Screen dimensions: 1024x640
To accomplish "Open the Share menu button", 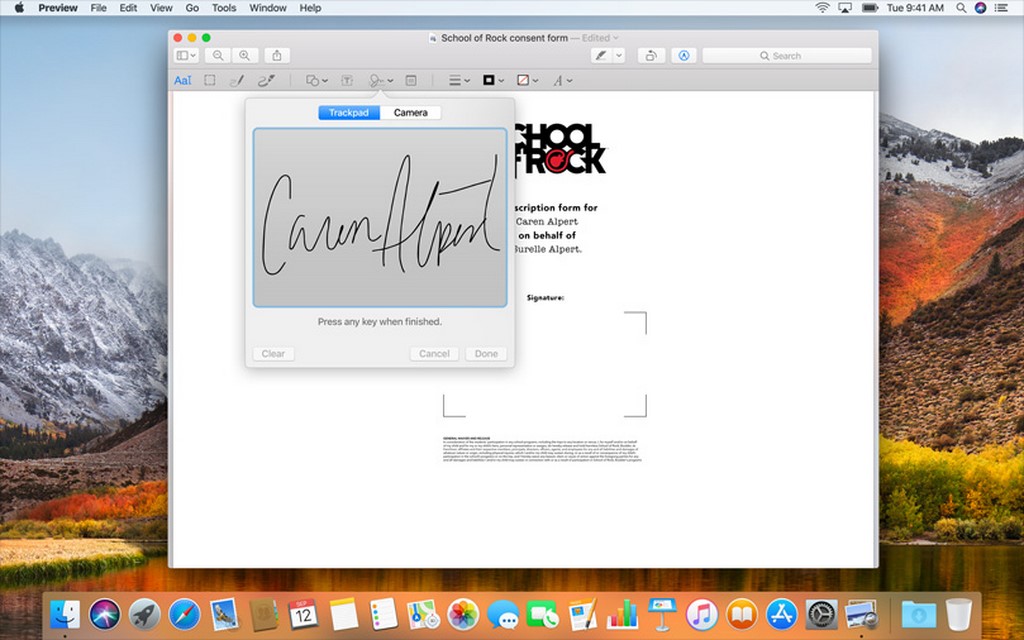I will tap(277, 56).
